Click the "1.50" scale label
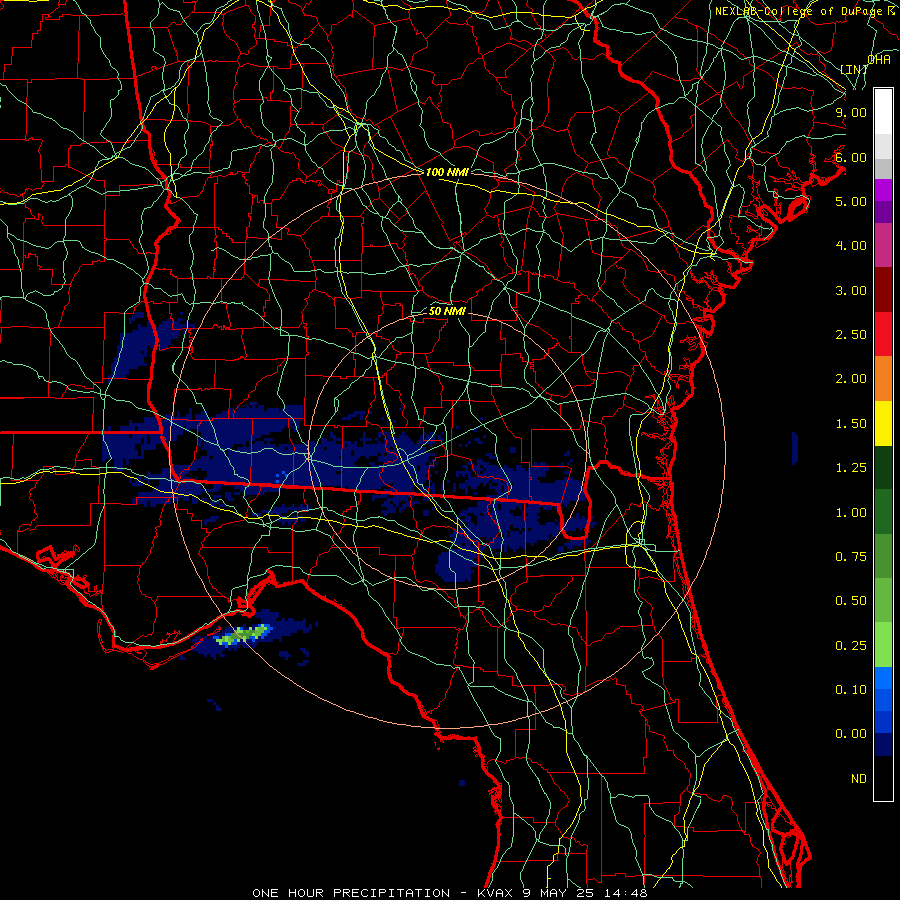The image size is (900, 900). [x=851, y=424]
